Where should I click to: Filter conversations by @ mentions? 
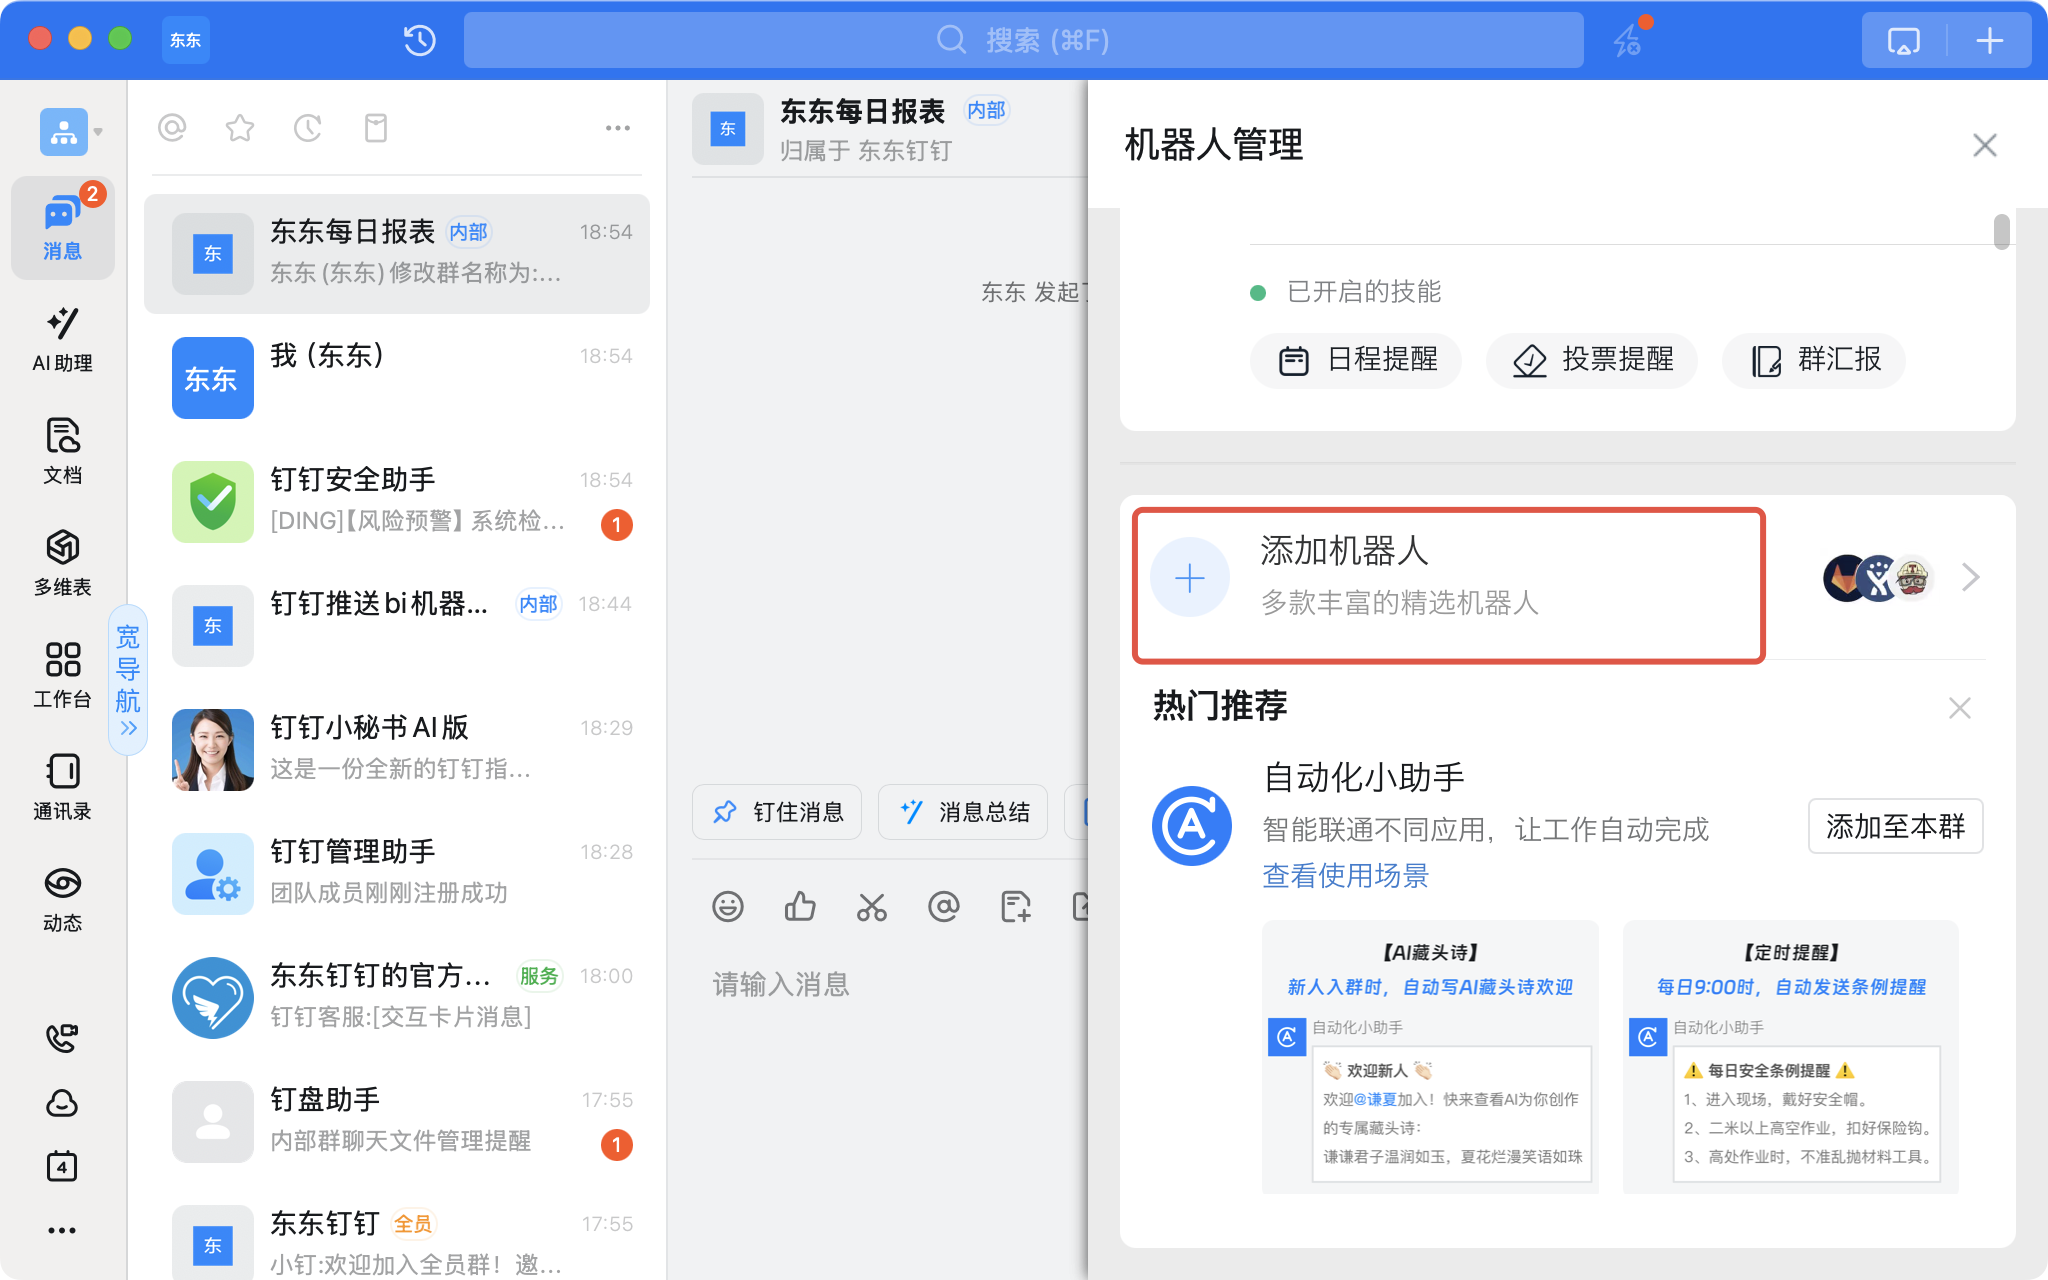coord(172,128)
